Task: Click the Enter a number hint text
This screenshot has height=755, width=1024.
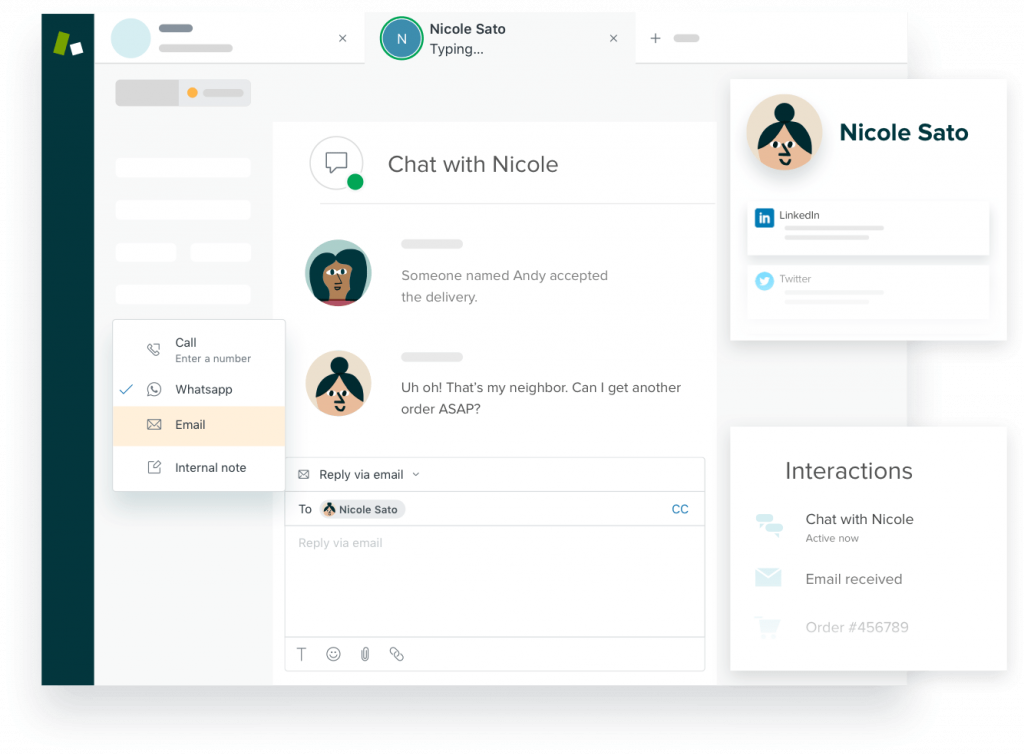Action: (213, 359)
